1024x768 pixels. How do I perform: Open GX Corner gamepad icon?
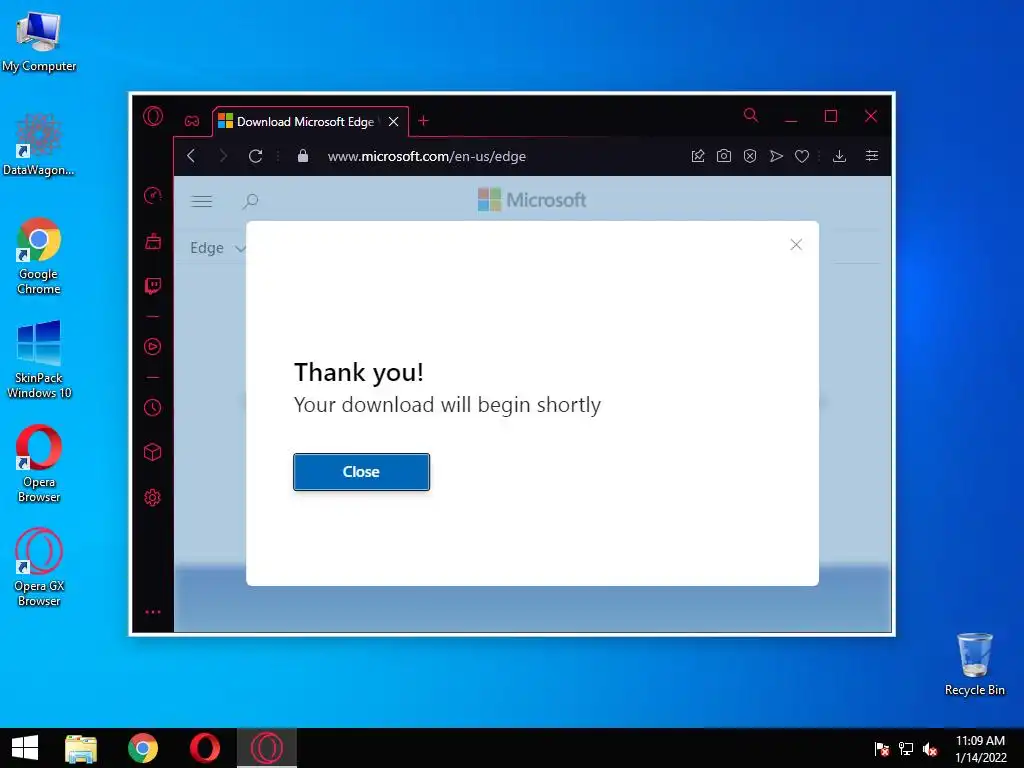pyautogui.click(x=191, y=121)
